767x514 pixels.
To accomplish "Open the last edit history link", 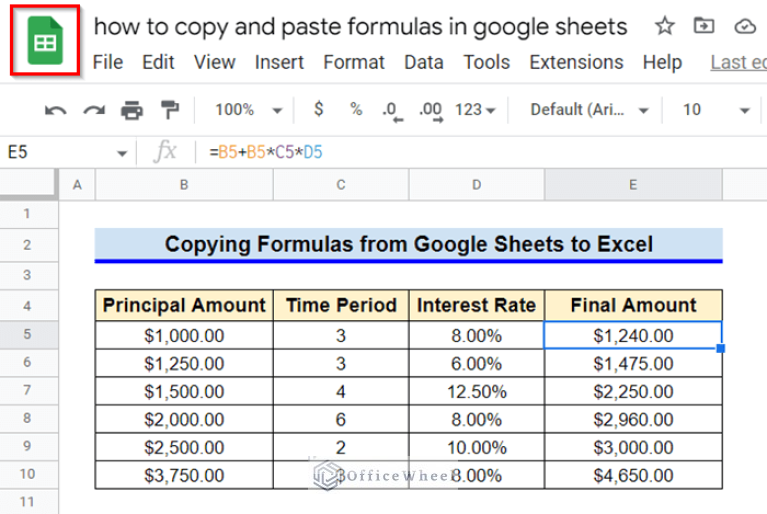I will click(x=737, y=62).
